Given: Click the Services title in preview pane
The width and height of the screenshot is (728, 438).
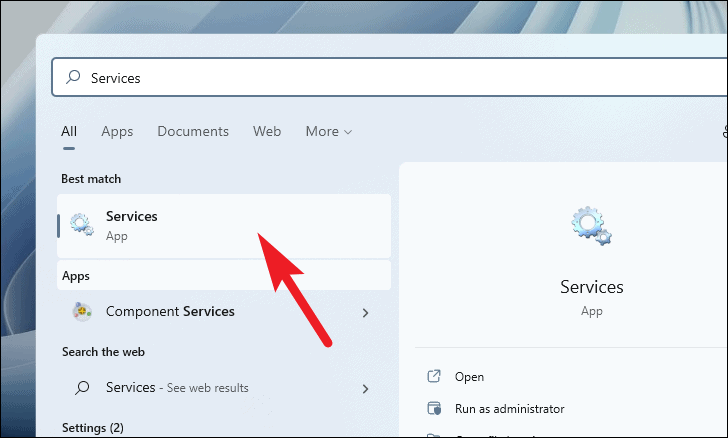Looking at the screenshot, I should [x=592, y=287].
